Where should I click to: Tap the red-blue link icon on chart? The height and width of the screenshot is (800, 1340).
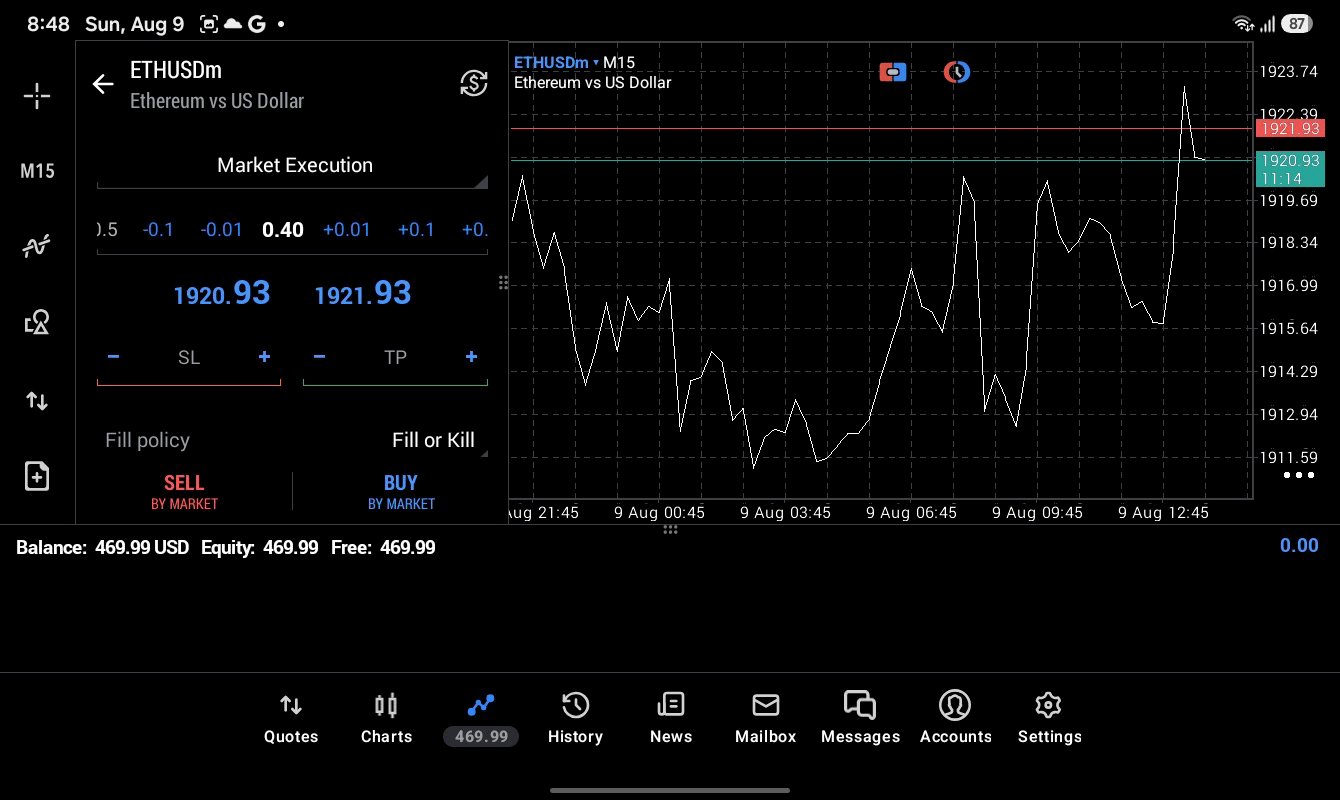(893, 72)
